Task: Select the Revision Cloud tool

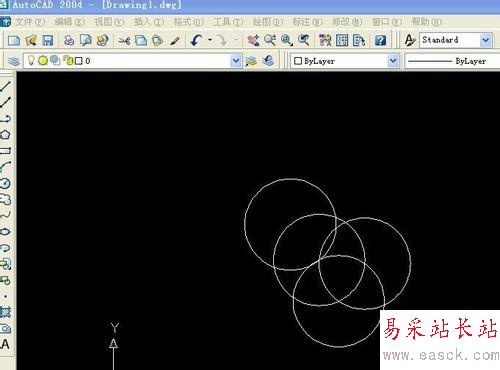Action: (5, 199)
